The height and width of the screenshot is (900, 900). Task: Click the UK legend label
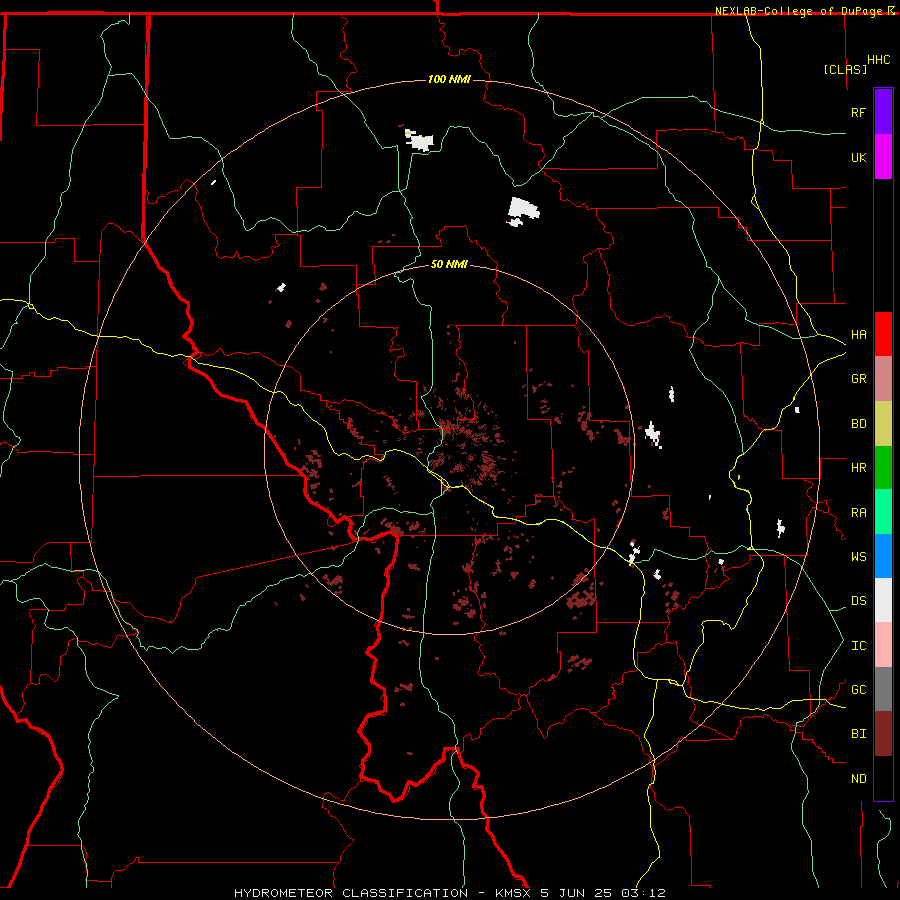pos(858,157)
